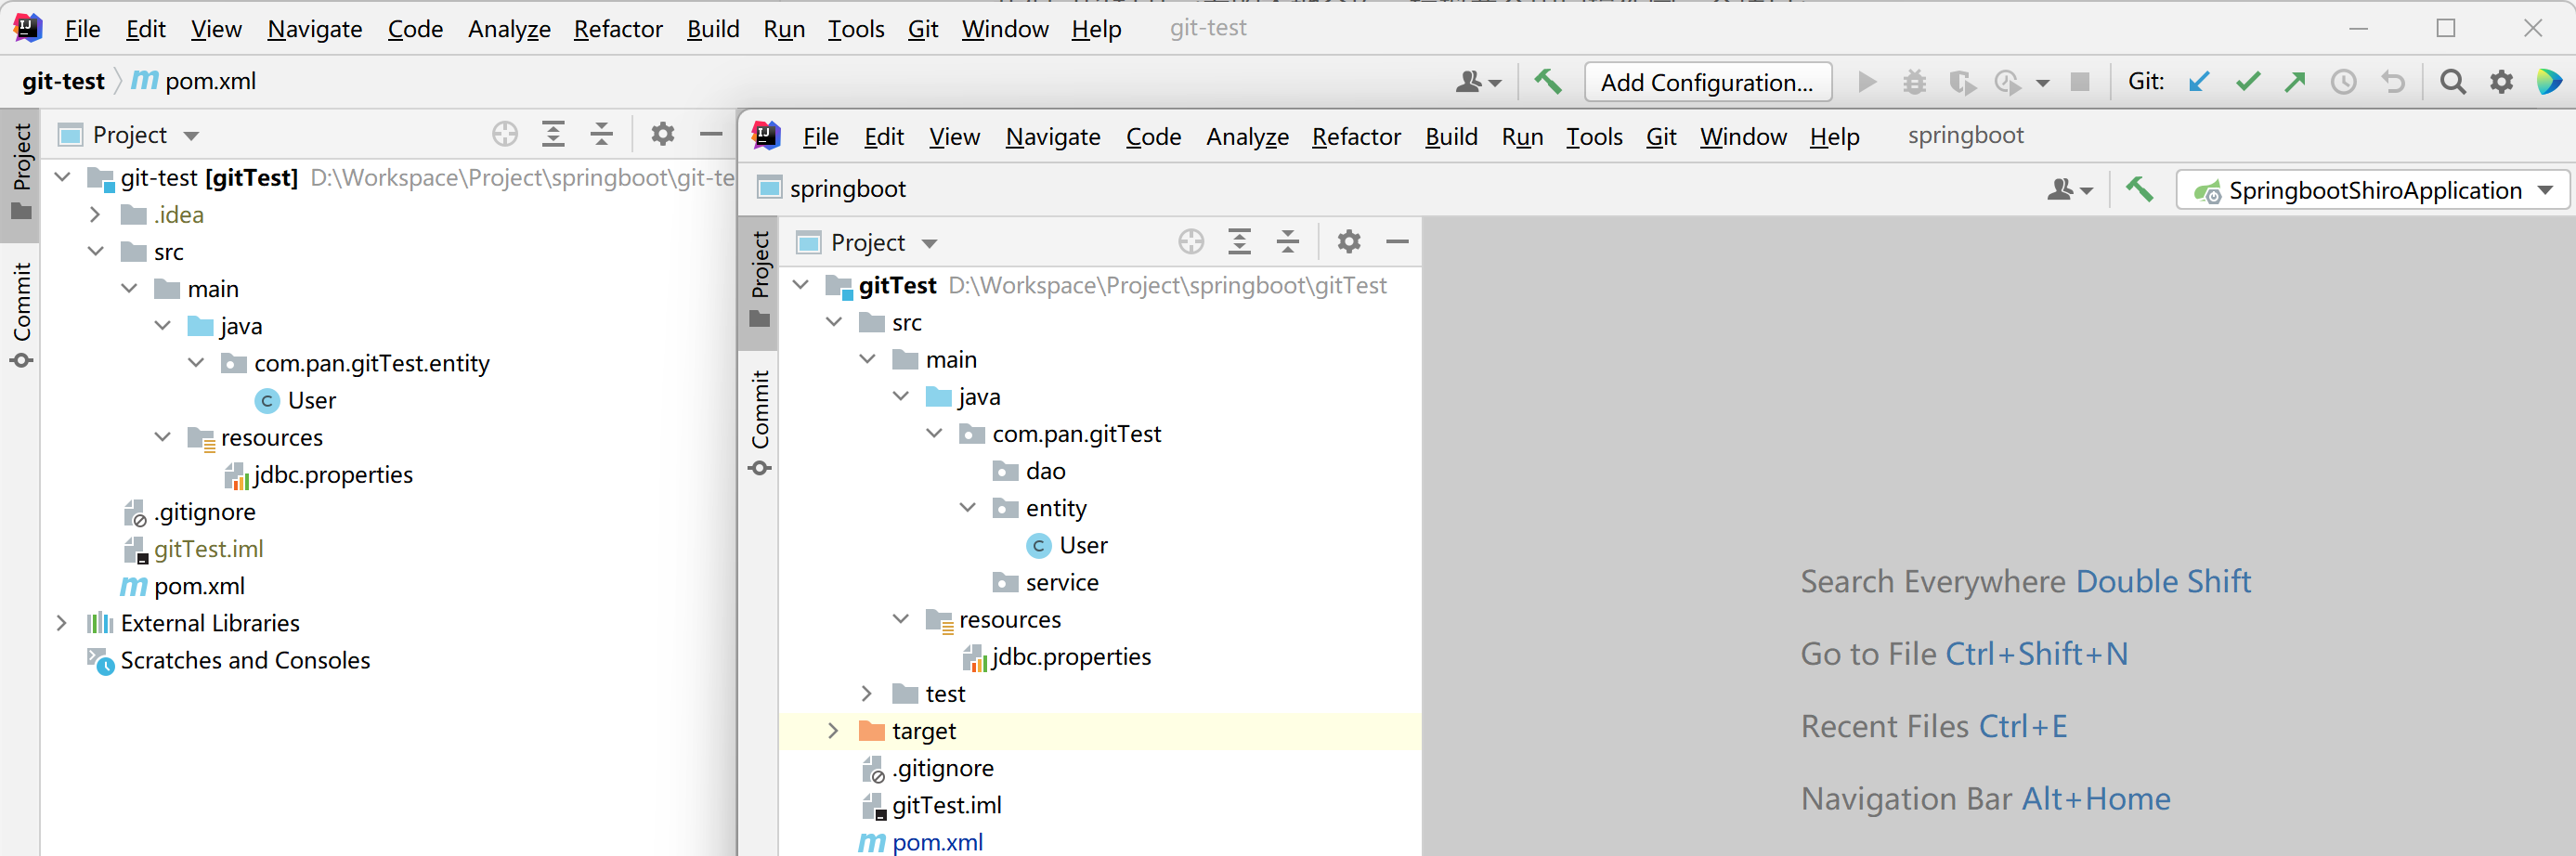This screenshot has width=2576, height=856.
Task: Open Refactor menu in git-test window
Action: point(617,29)
